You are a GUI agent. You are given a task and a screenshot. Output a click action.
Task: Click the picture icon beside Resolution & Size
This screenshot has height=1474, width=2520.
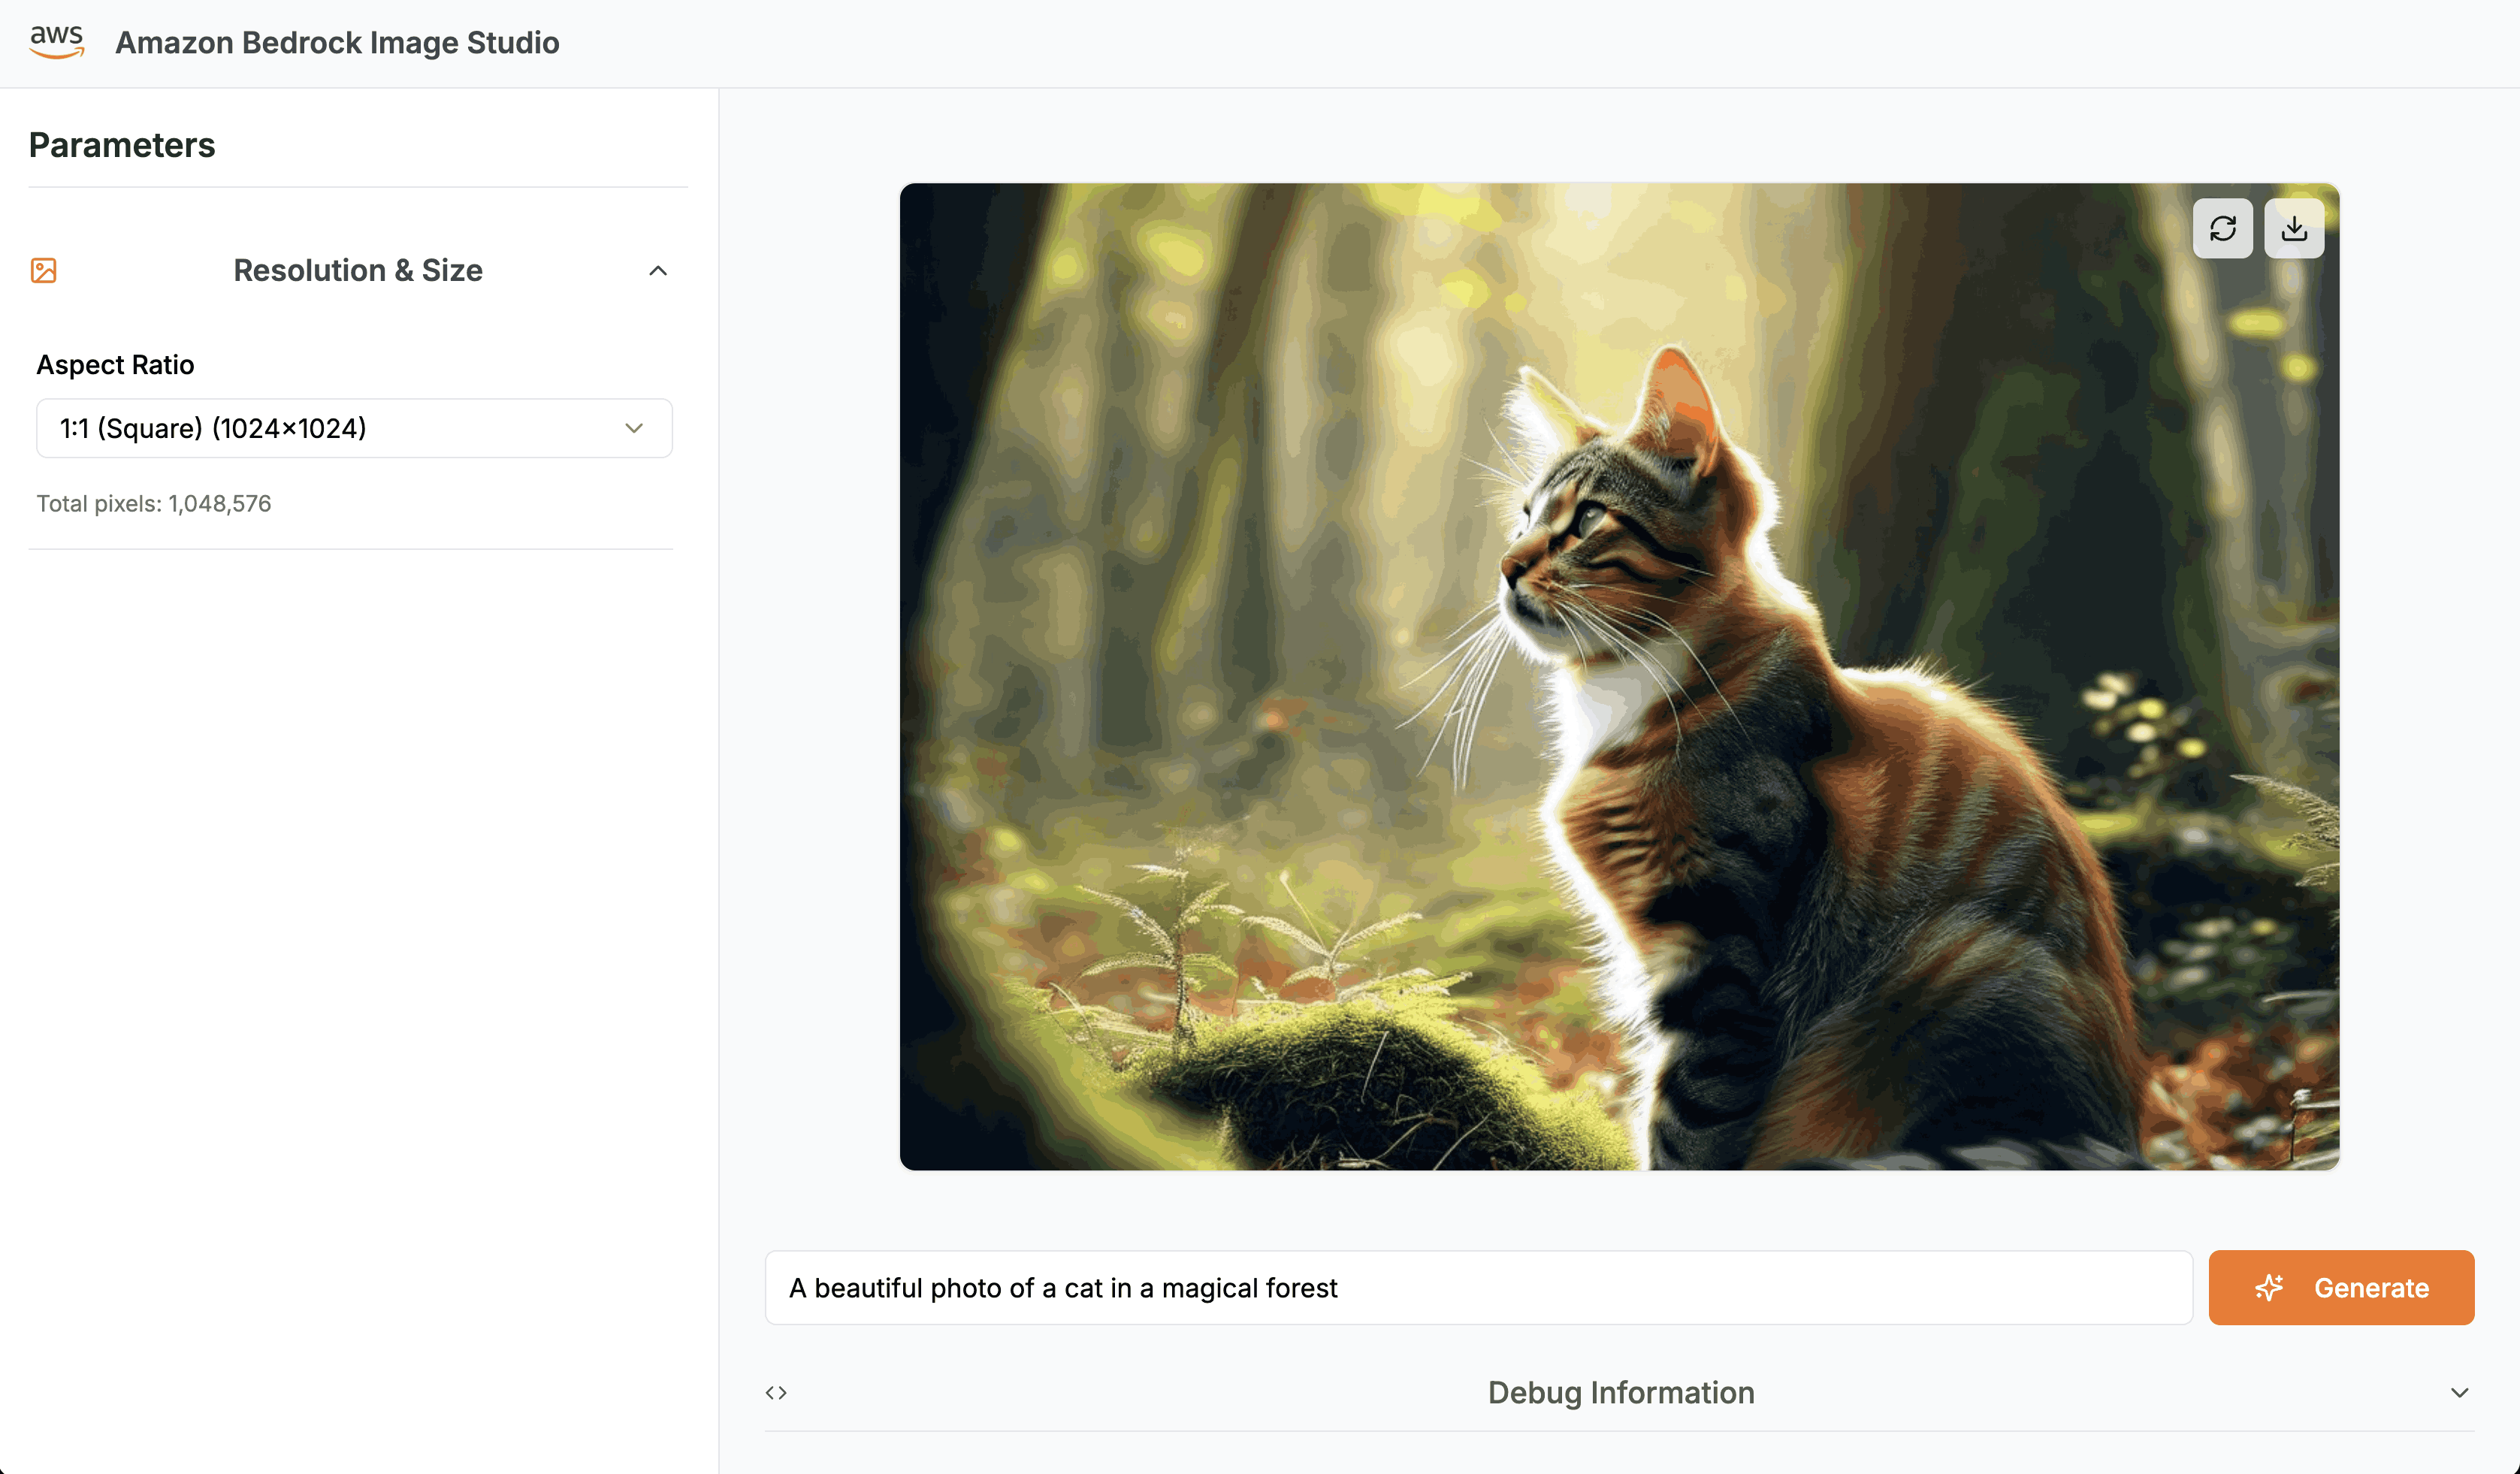point(43,270)
